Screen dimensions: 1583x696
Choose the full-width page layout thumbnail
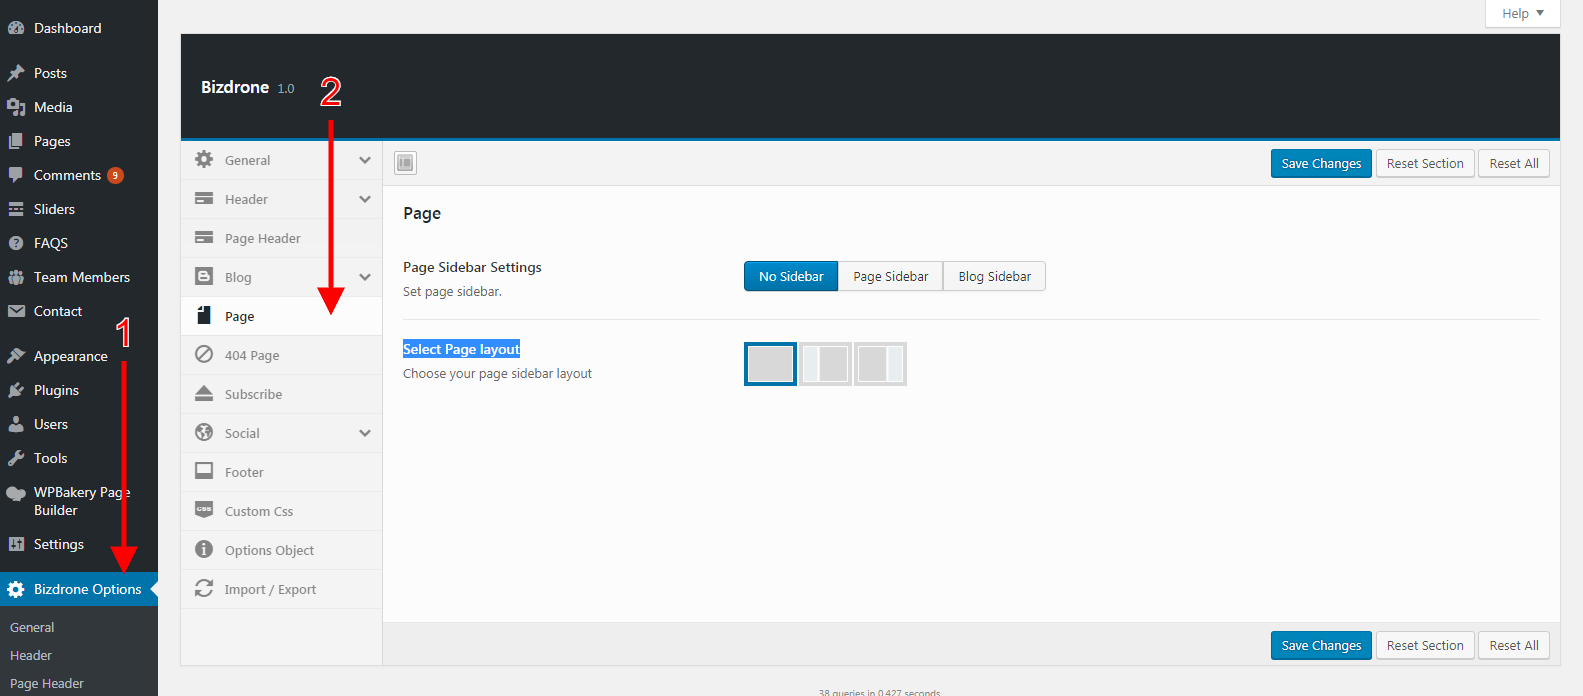coord(770,364)
